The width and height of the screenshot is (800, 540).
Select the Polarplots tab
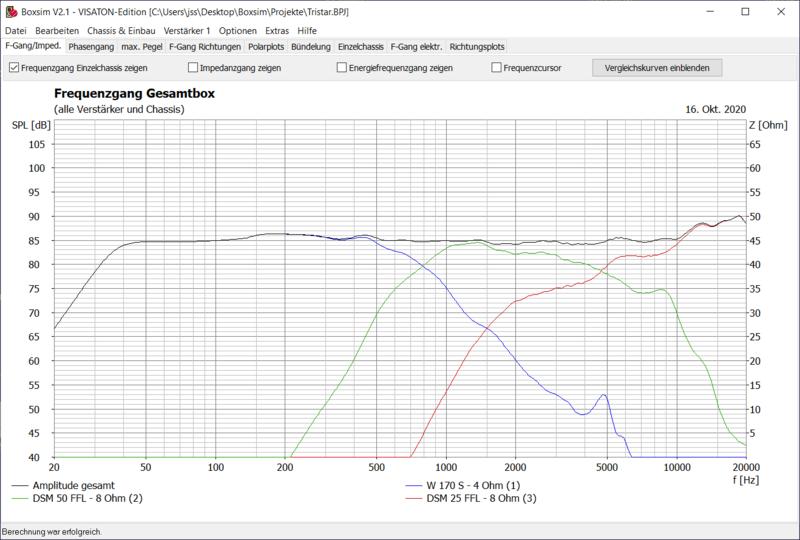click(265, 46)
